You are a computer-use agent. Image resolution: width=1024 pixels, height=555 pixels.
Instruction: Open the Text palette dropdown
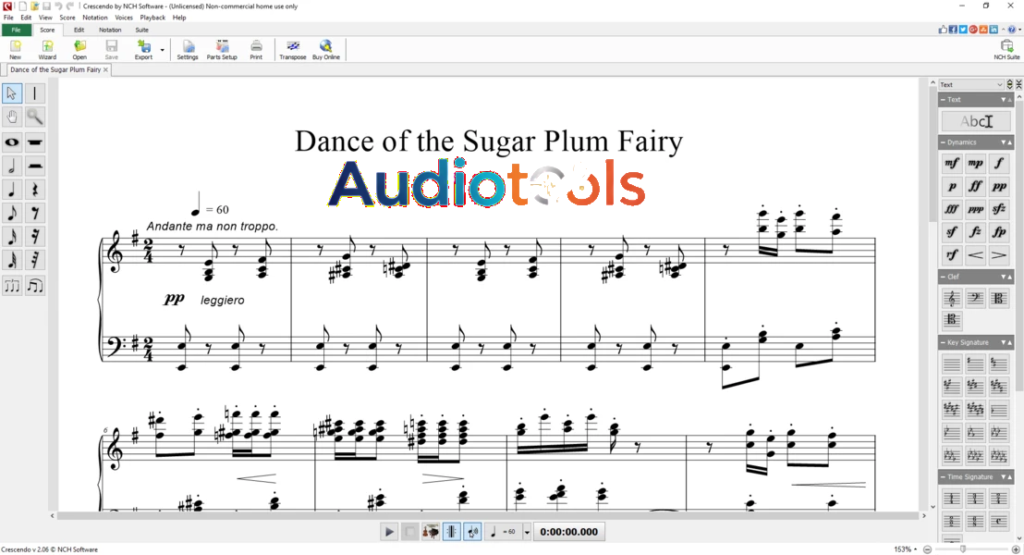tap(971, 85)
